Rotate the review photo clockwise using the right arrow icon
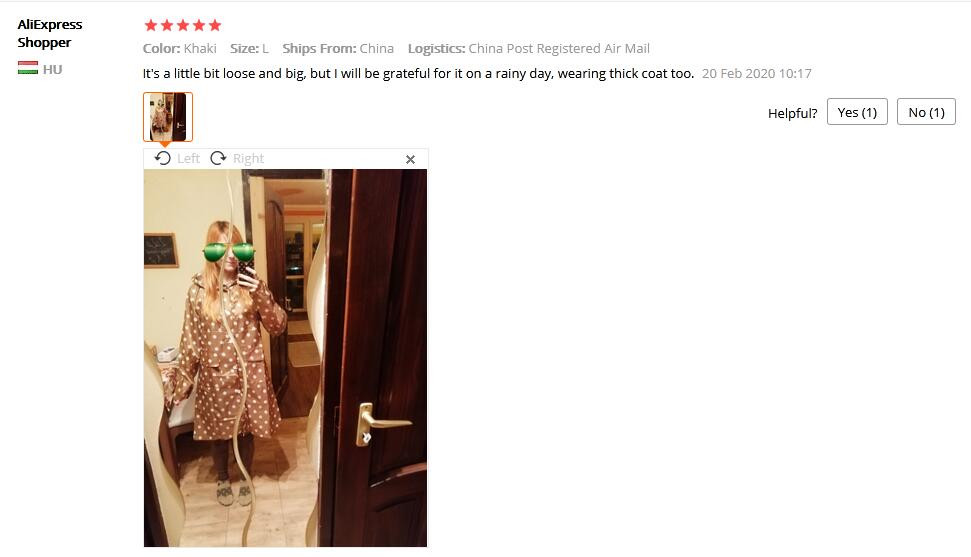This screenshot has height=557, width=971. pos(218,159)
